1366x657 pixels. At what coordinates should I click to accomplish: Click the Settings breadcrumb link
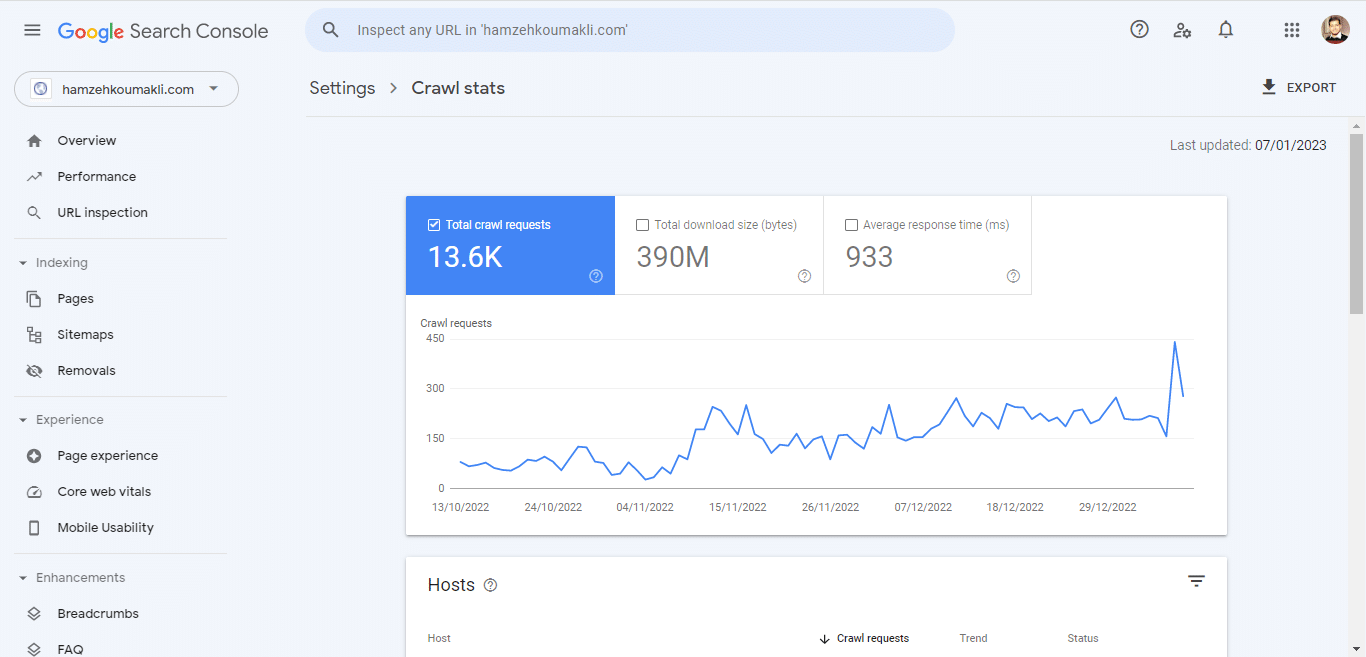coord(342,88)
